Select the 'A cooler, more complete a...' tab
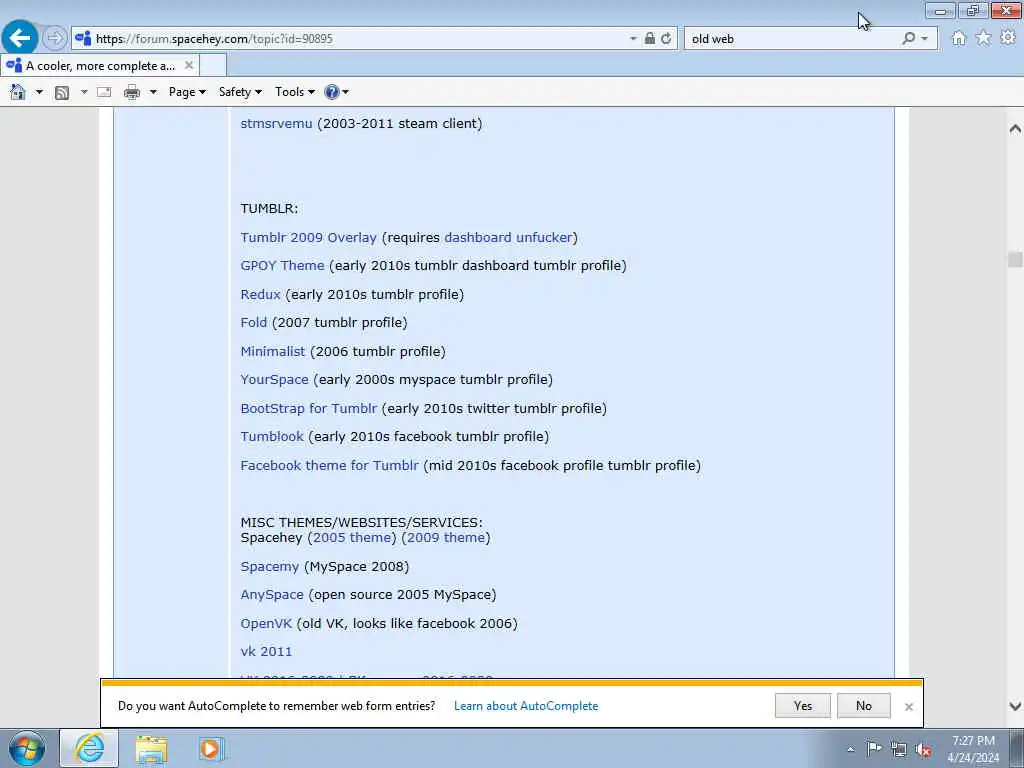Viewport: 1024px width, 768px height. coord(100,65)
